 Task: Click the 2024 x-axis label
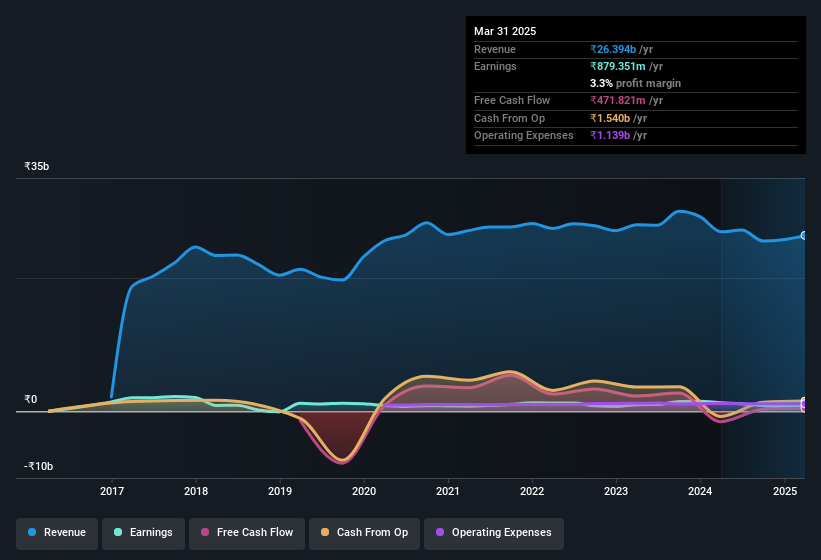point(700,491)
